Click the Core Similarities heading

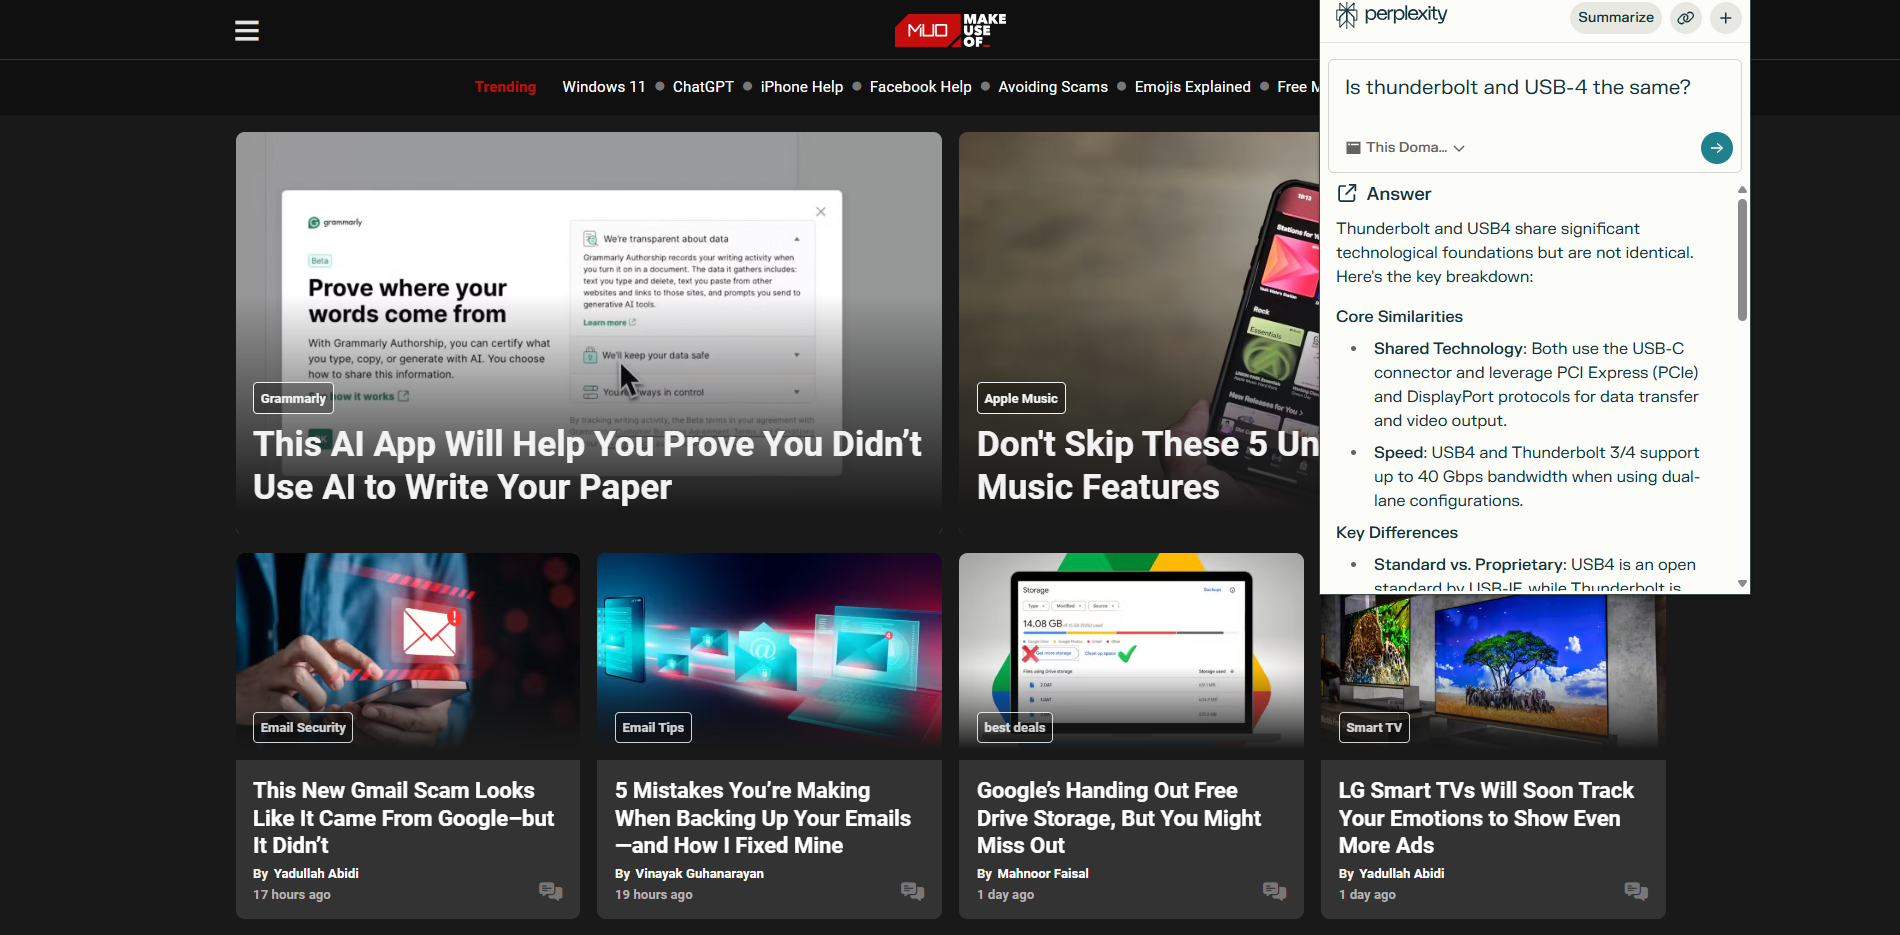[1399, 316]
